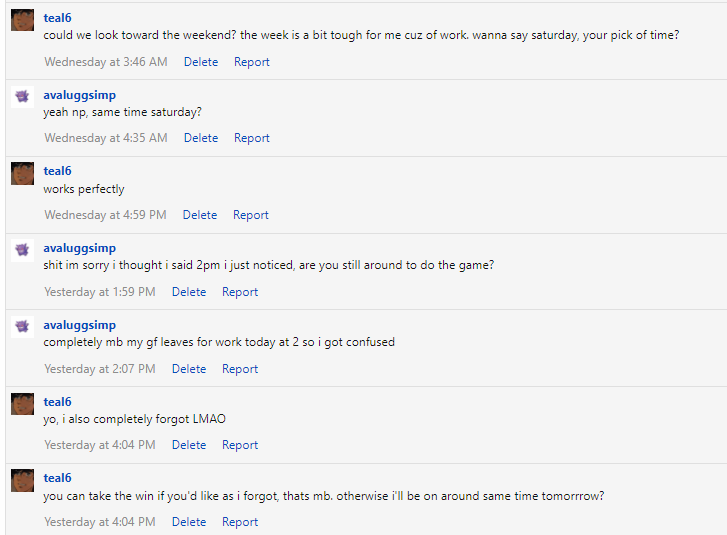Open avaluggsimp profile from 'yeah np' message
Image resolution: width=727 pixels, height=535 pixels.
coord(79,95)
